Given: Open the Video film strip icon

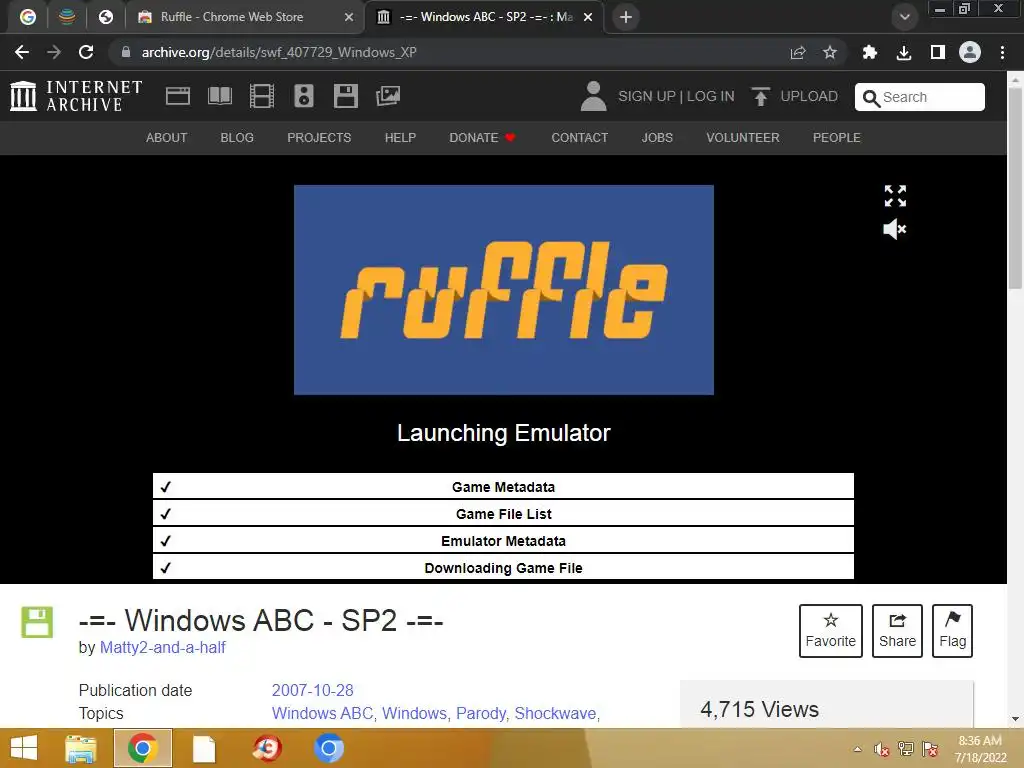Looking at the screenshot, I should coord(262,96).
